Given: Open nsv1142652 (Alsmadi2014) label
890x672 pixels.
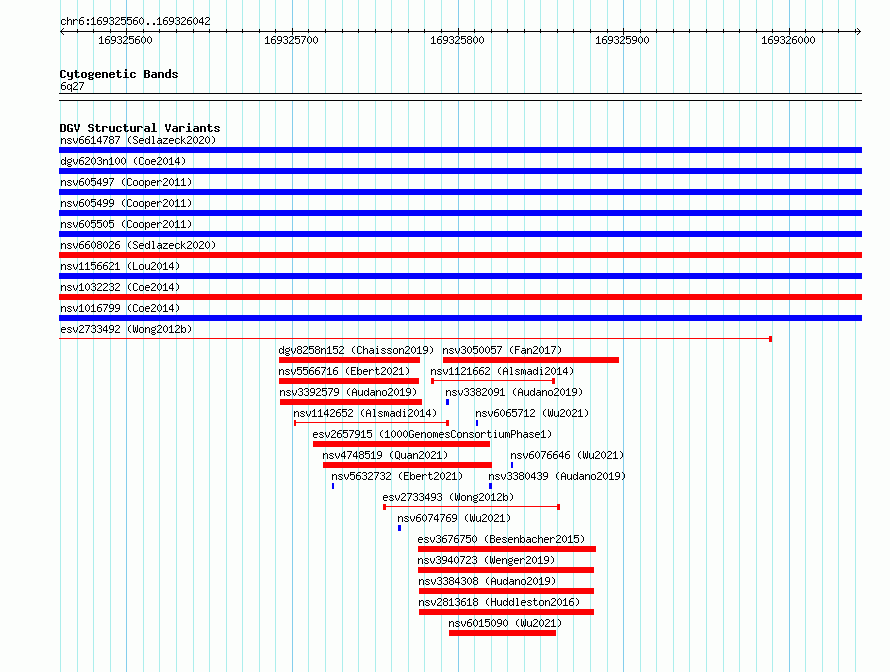Looking at the screenshot, I should tap(365, 413).
